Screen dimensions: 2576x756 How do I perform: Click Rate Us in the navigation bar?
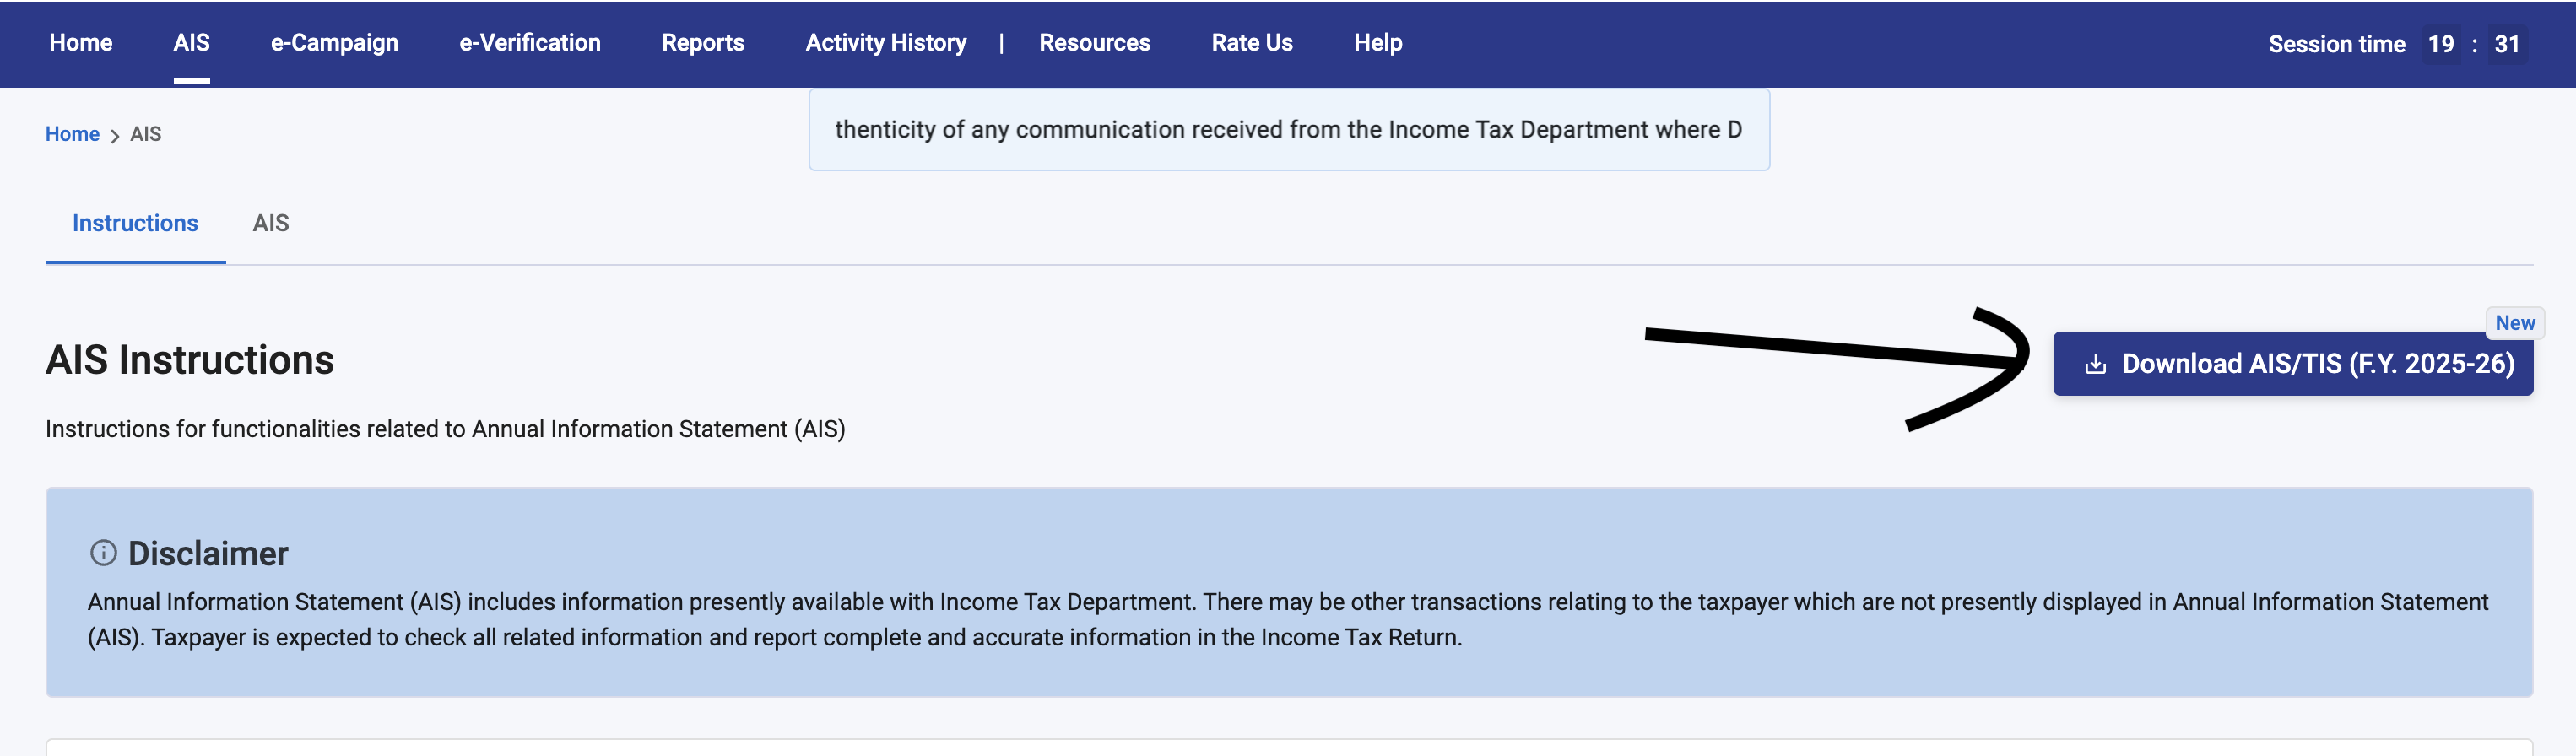(1252, 43)
